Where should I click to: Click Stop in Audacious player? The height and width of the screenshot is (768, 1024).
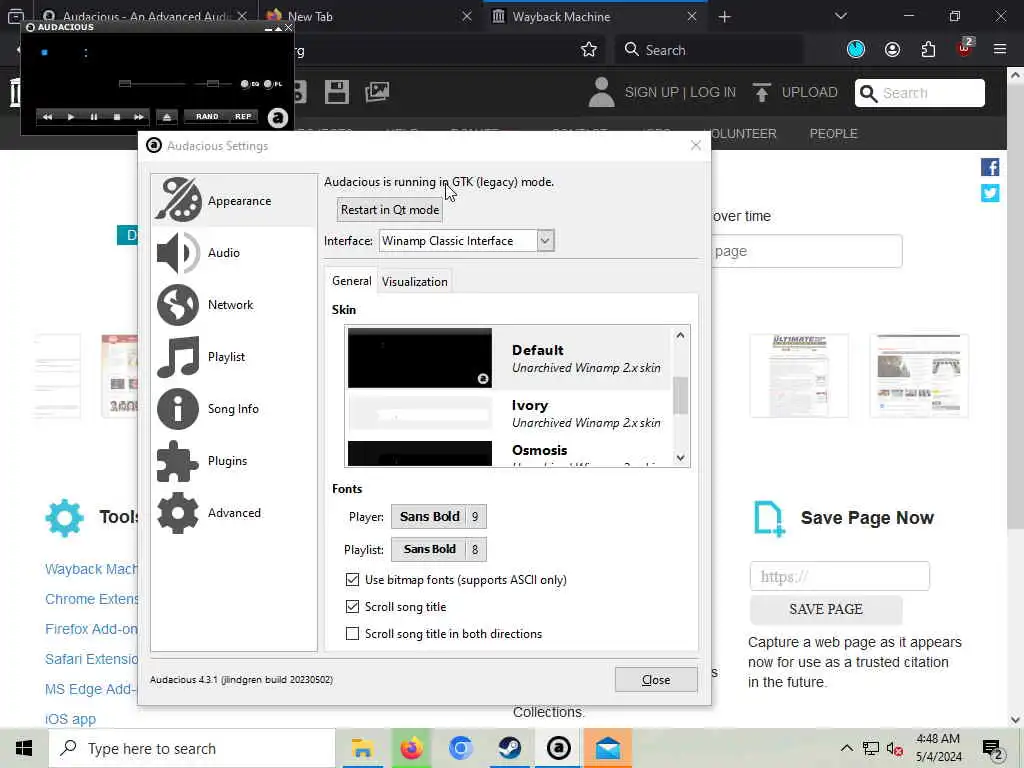coord(116,117)
